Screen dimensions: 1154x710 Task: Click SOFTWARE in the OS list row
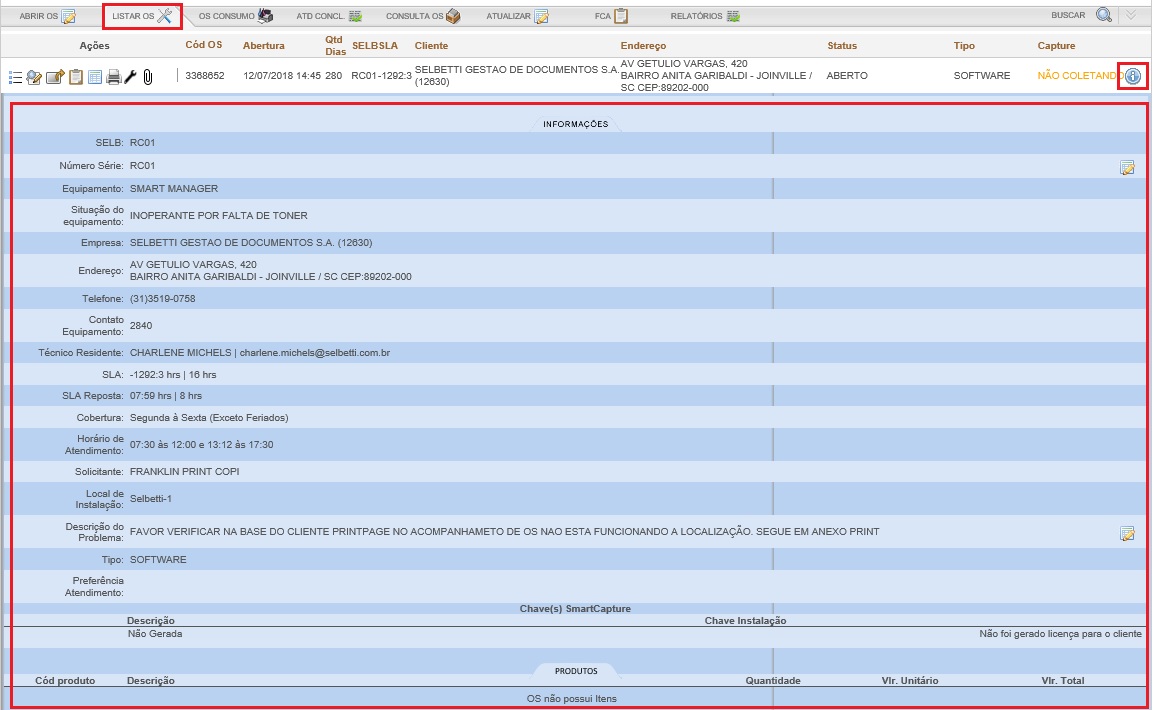point(982,76)
